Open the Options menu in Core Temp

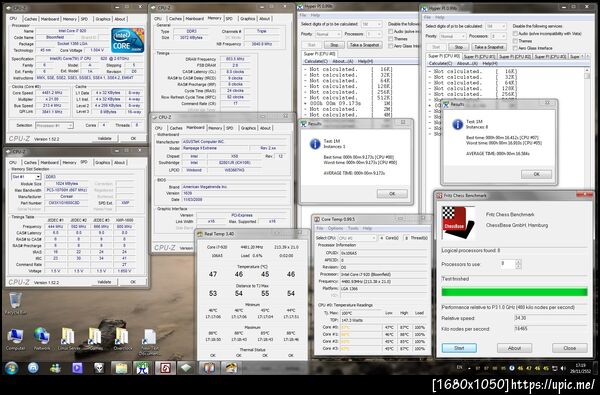(335, 229)
